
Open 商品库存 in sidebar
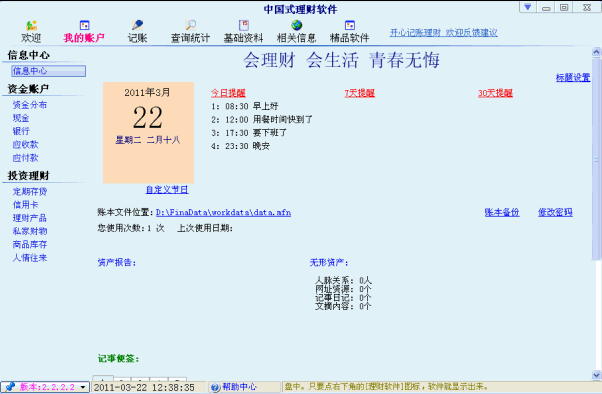30,244
